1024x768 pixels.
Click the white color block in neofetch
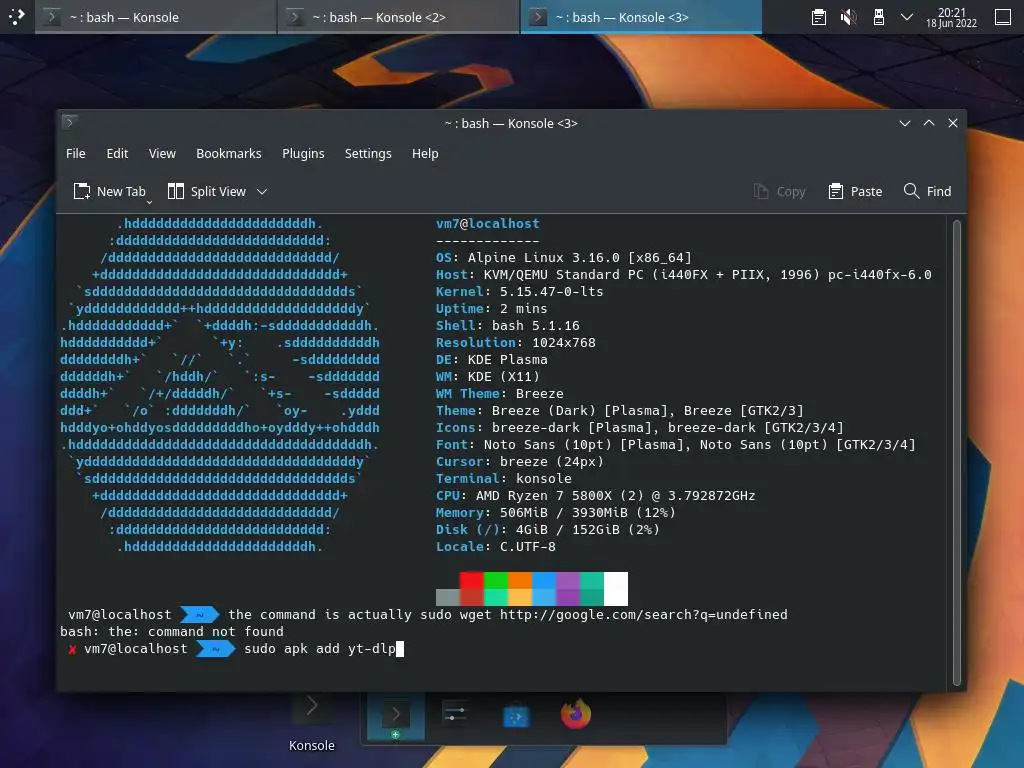(616, 589)
